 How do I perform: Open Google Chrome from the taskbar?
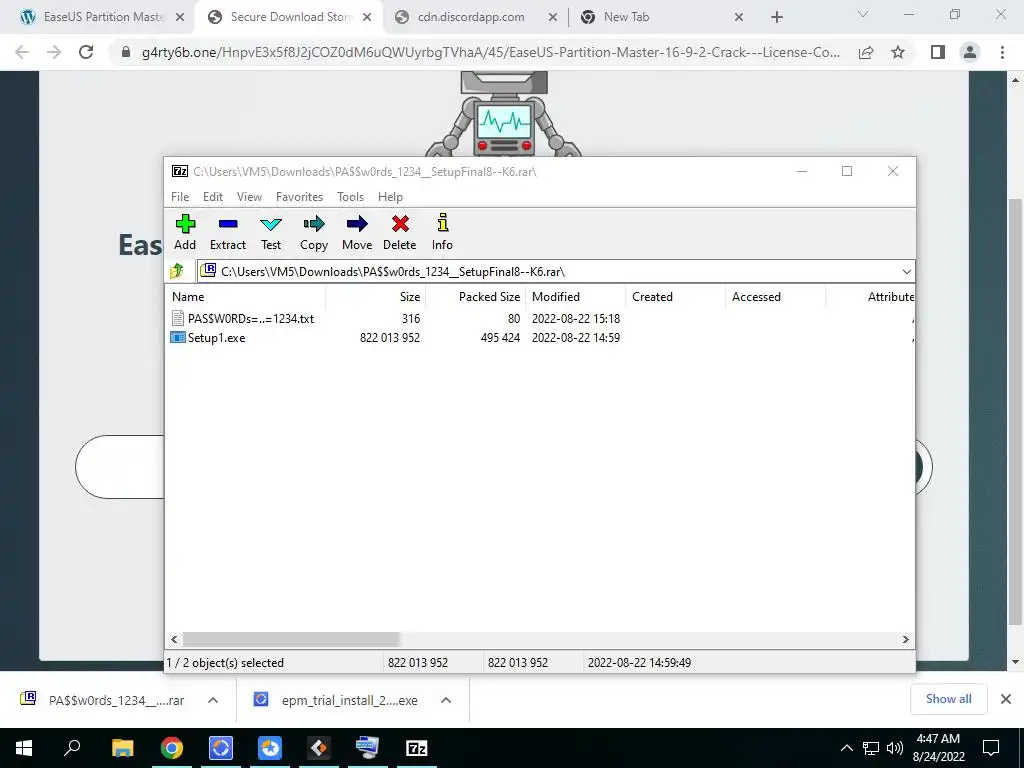172,748
